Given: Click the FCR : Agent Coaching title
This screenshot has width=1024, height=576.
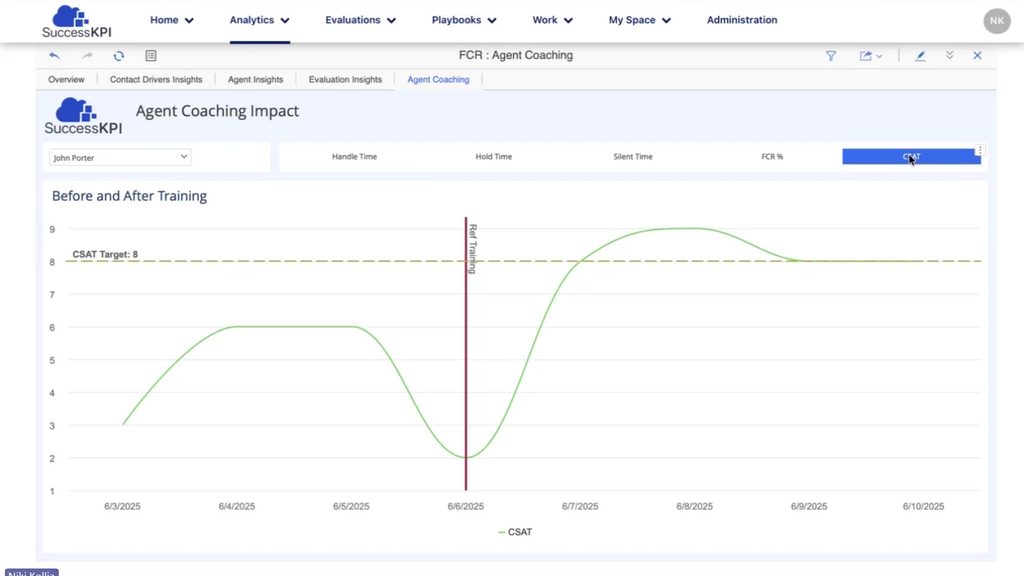Looking at the screenshot, I should click(x=516, y=56).
